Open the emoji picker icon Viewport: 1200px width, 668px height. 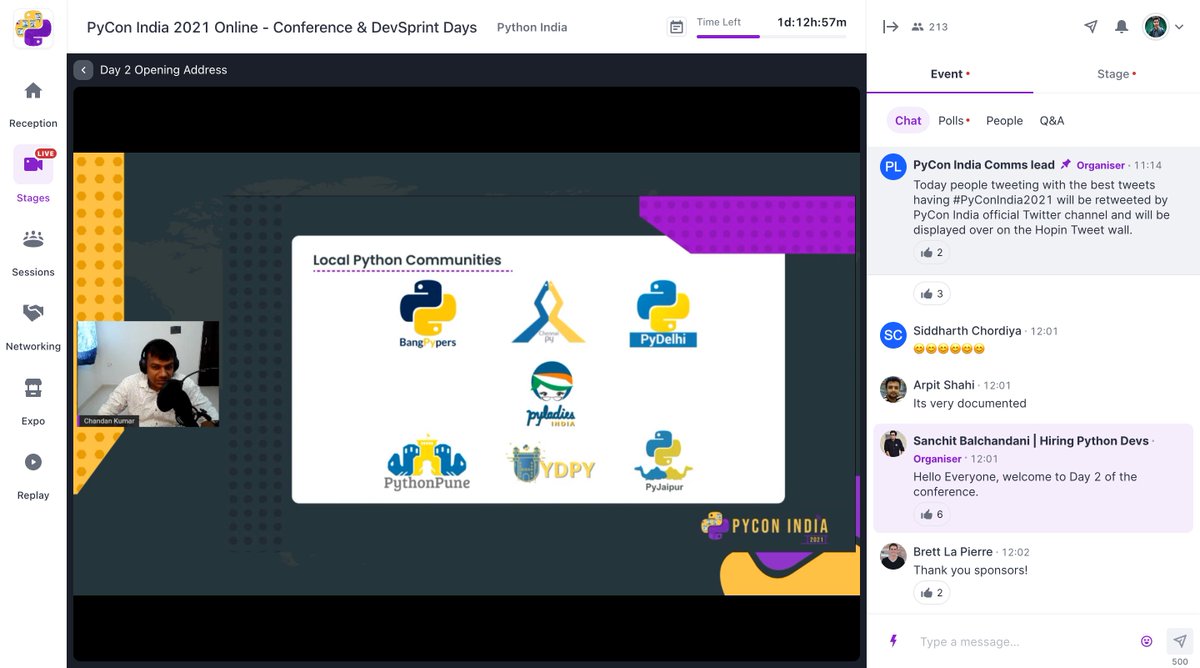(1146, 641)
